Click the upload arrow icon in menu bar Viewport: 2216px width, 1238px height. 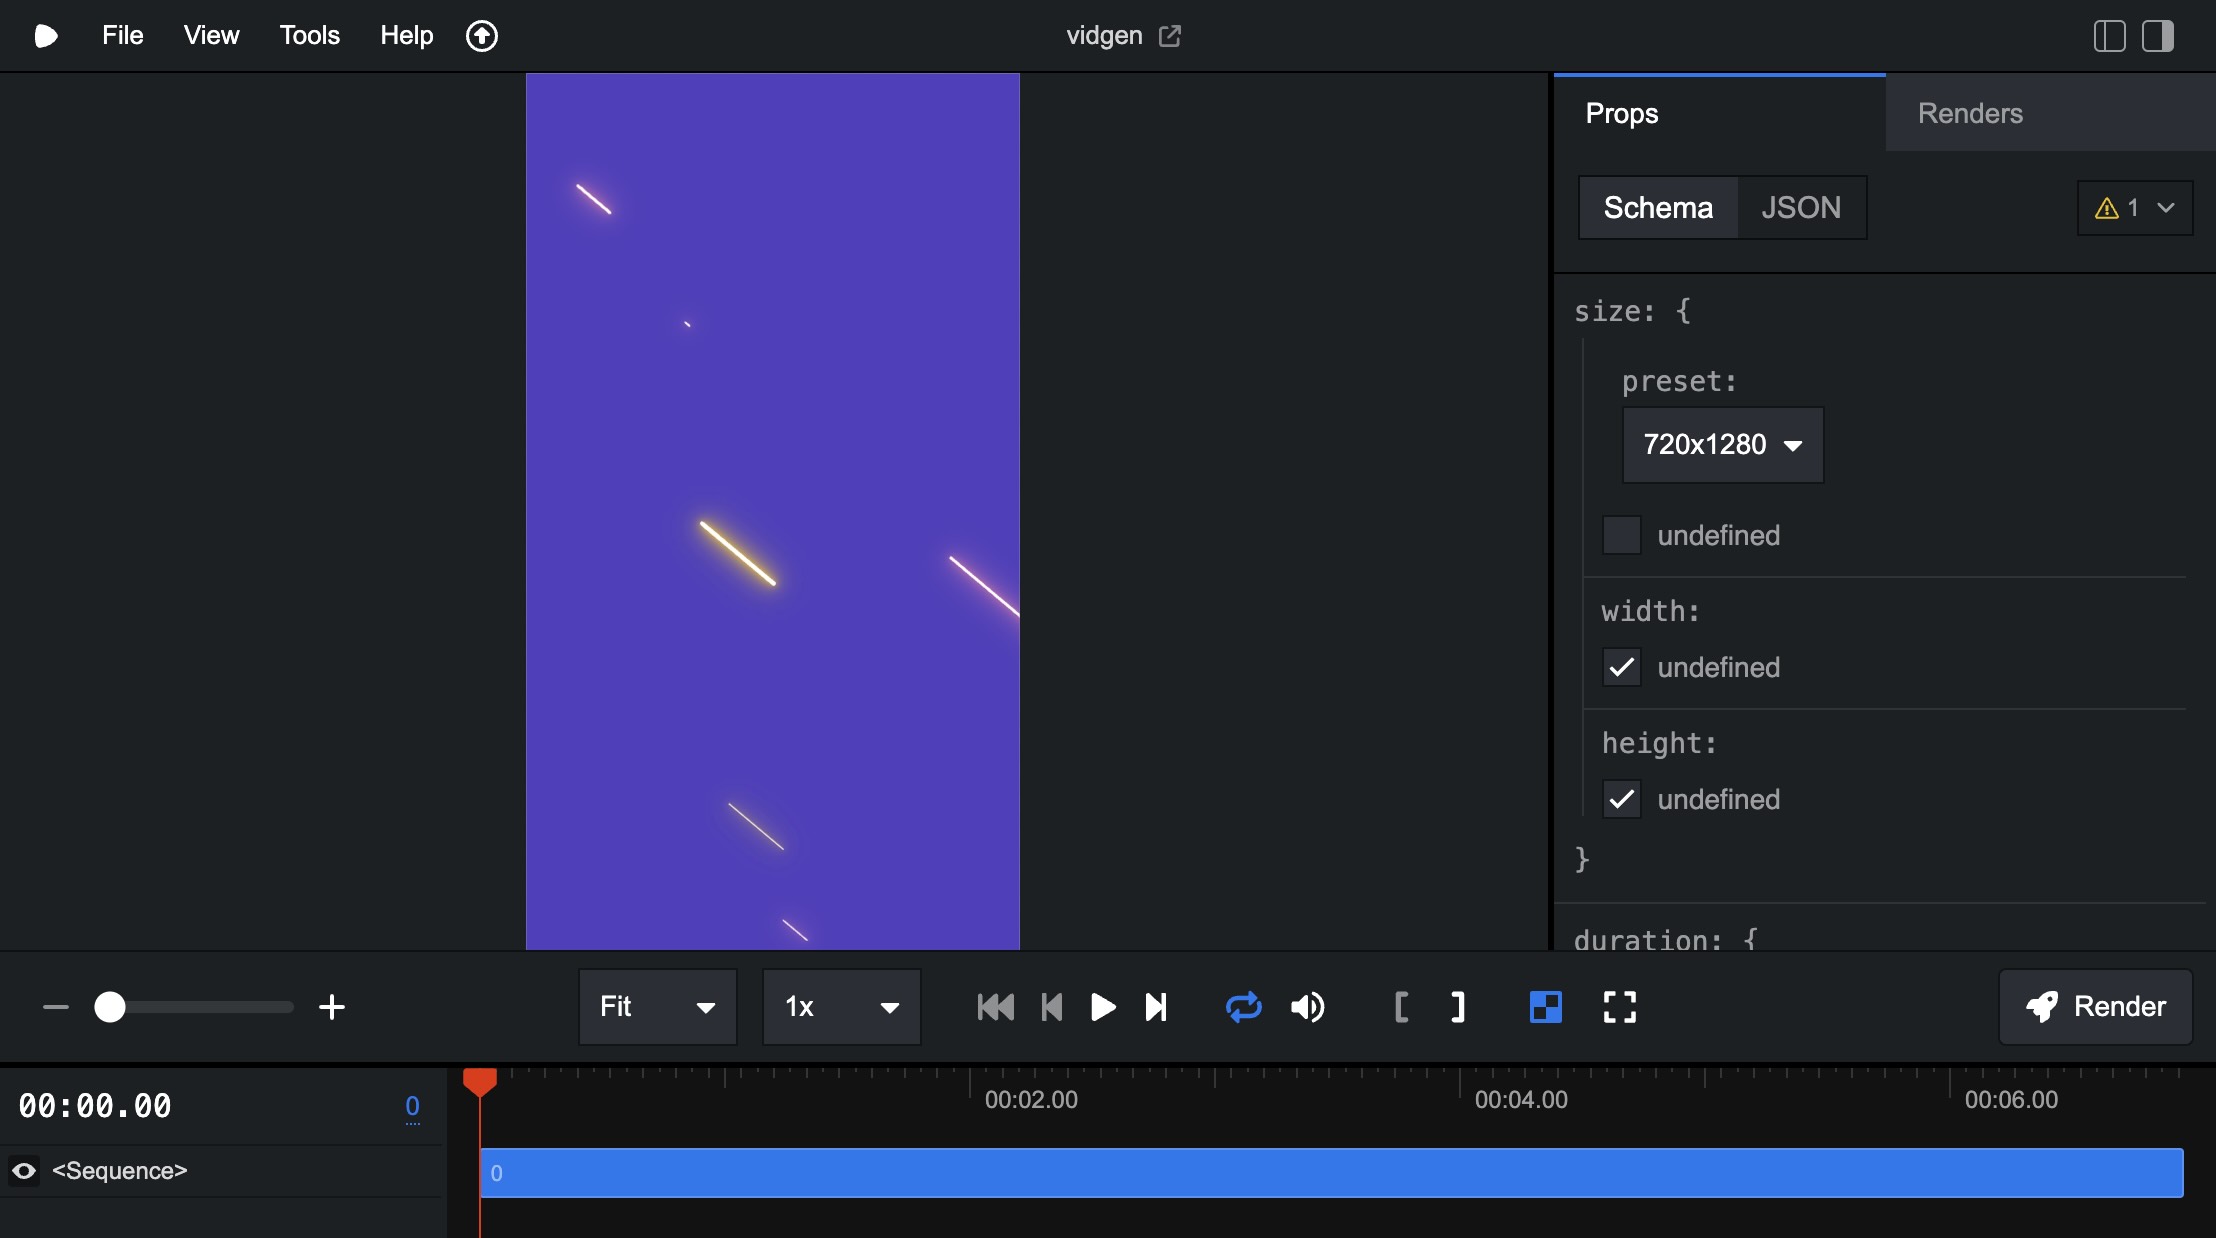point(482,35)
